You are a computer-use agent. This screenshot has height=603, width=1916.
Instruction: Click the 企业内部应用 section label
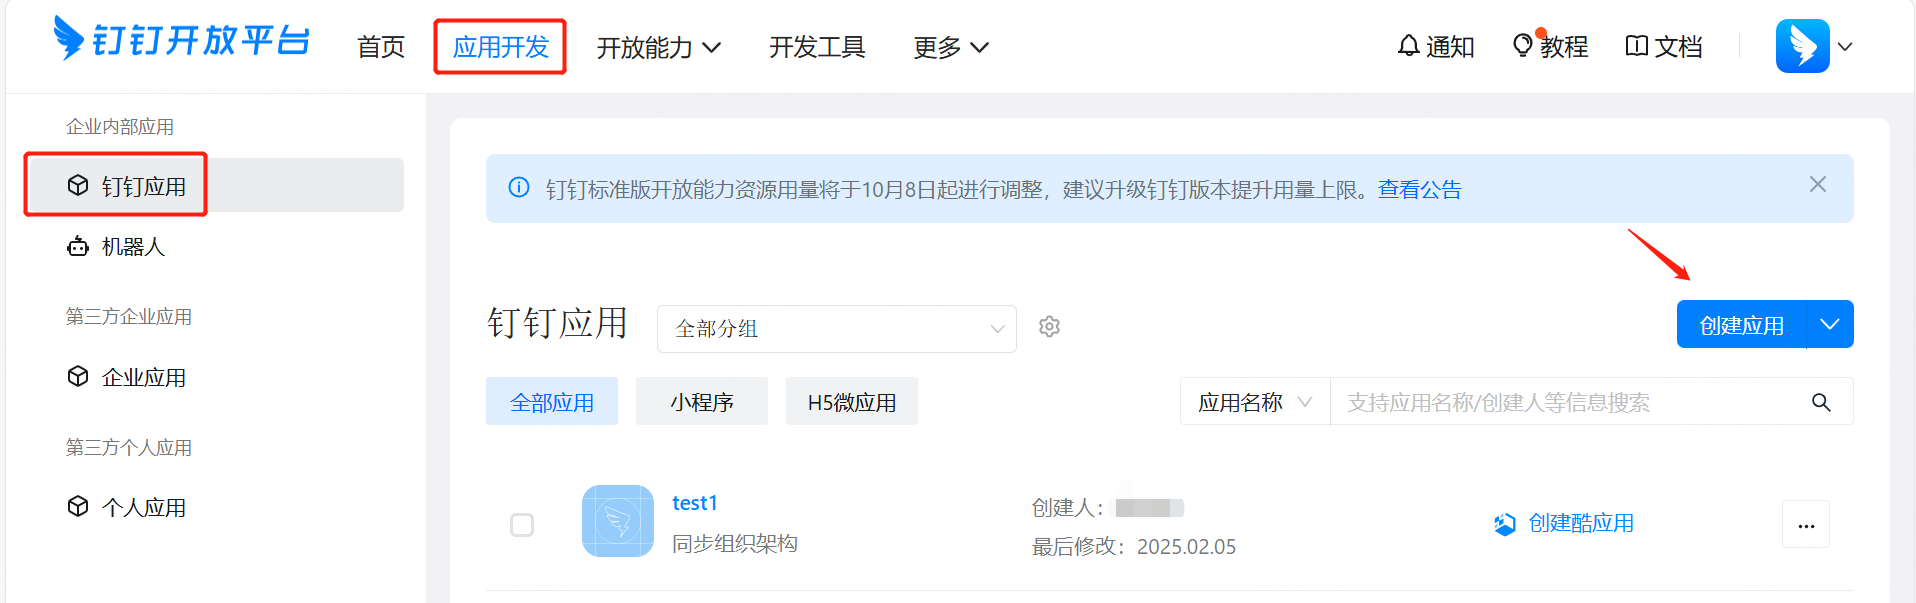(x=120, y=127)
